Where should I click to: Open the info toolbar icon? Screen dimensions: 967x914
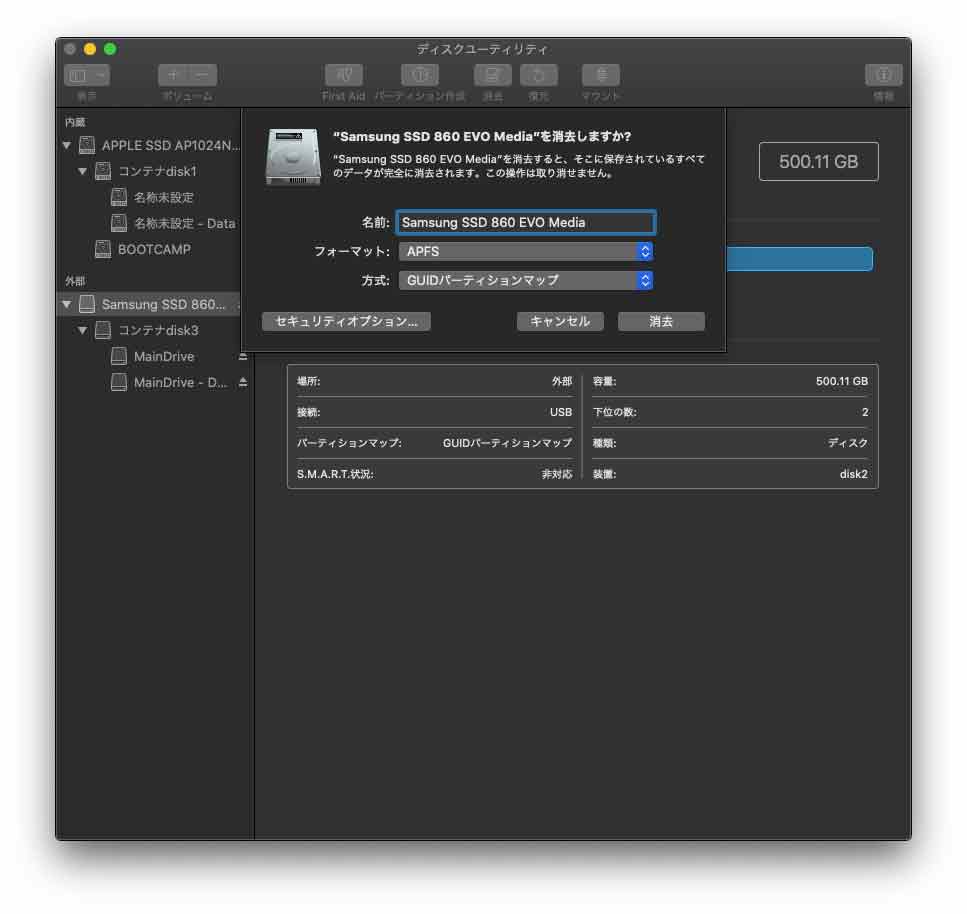(883, 75)
